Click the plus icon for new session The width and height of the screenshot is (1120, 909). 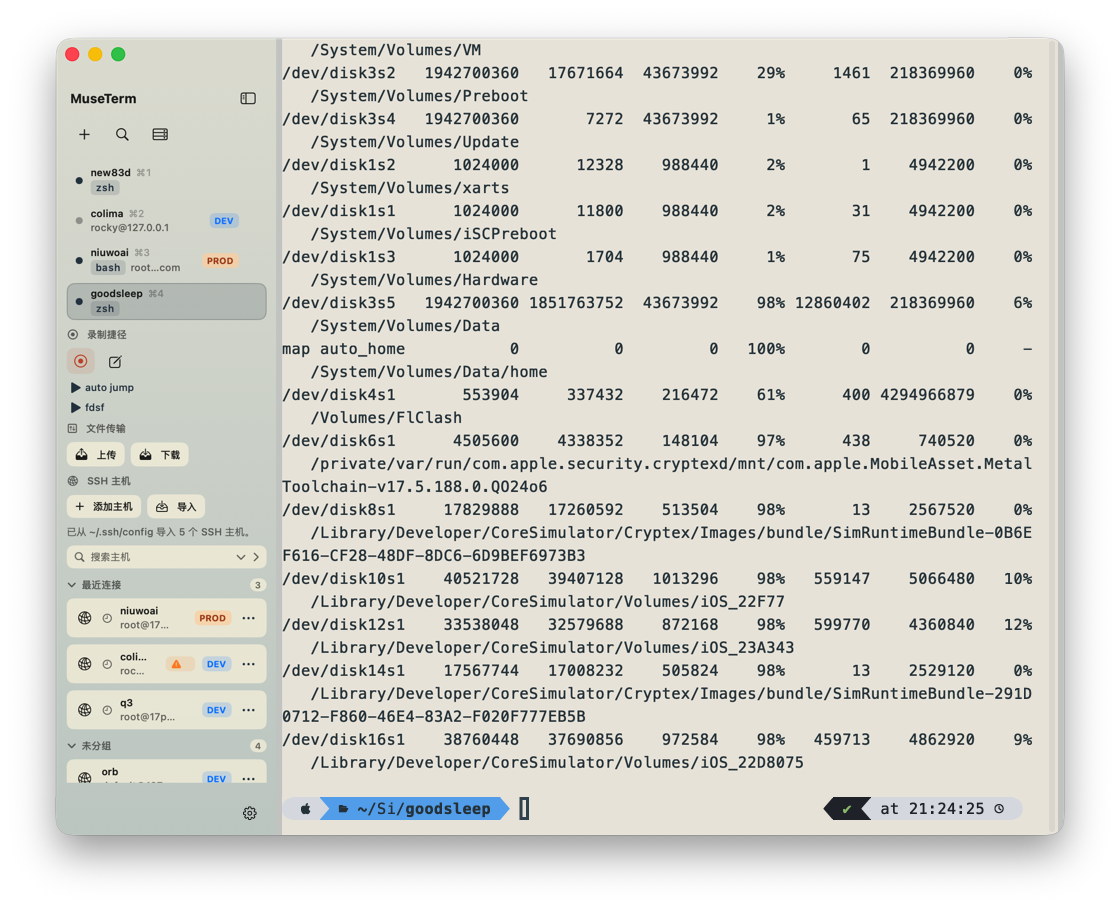(84, 134)
